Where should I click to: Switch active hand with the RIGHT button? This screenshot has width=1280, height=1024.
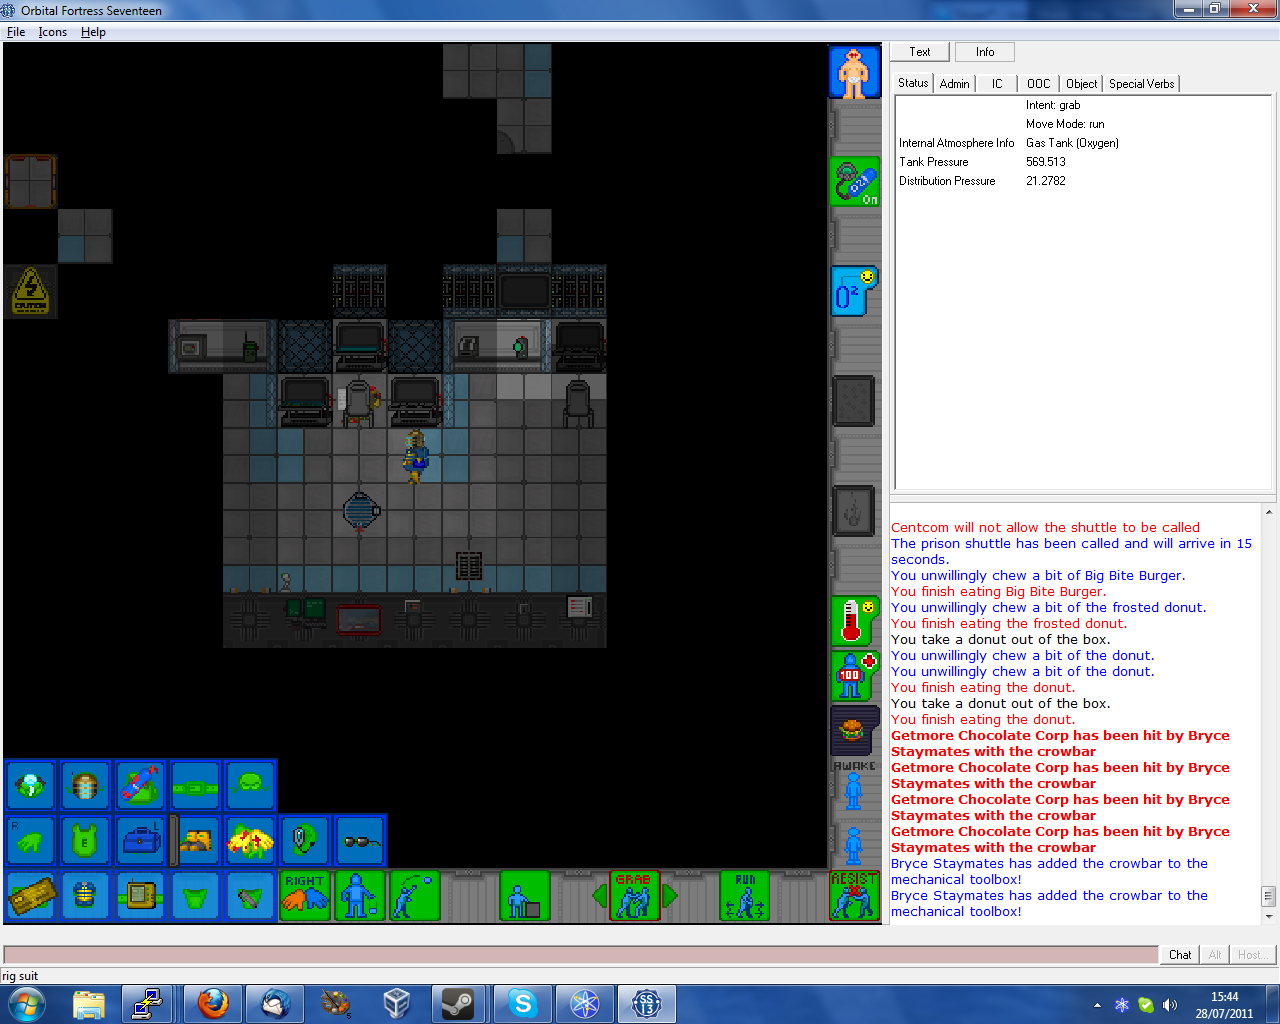304,895
